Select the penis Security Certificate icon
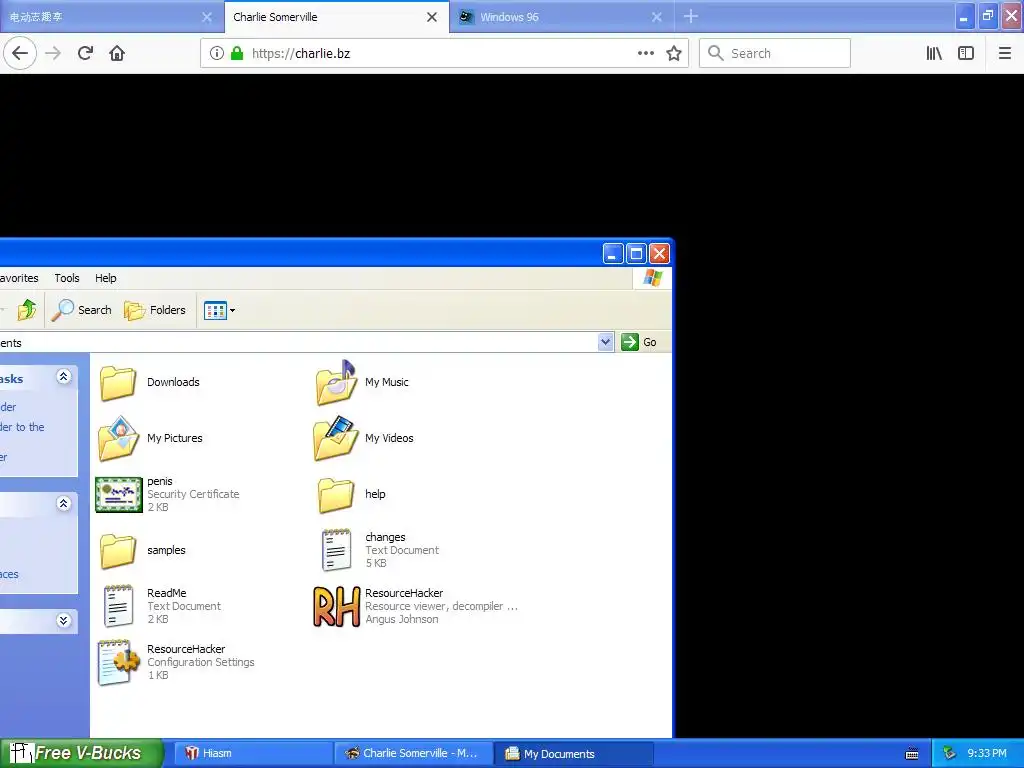 click(118, 494)
